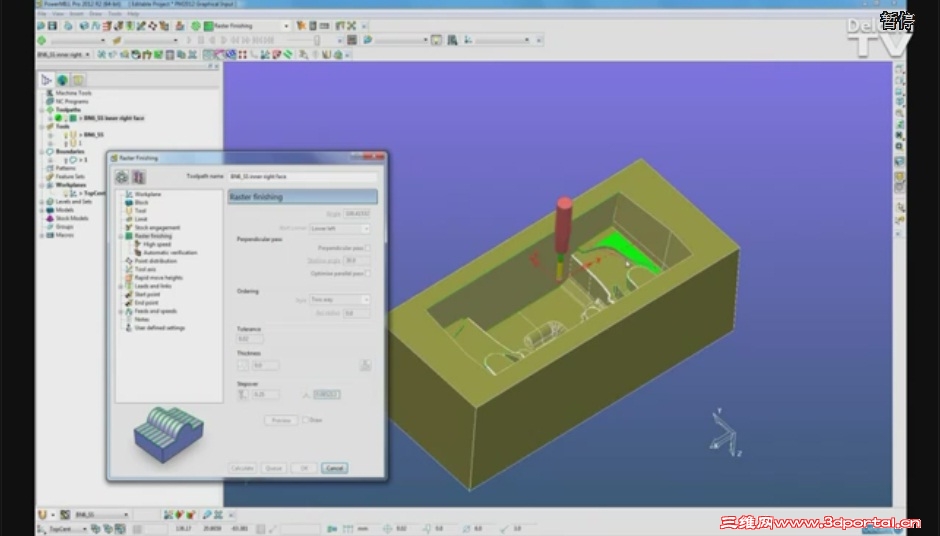Open the Draw menu
This screenshot has height=536, width=940.
96,13
